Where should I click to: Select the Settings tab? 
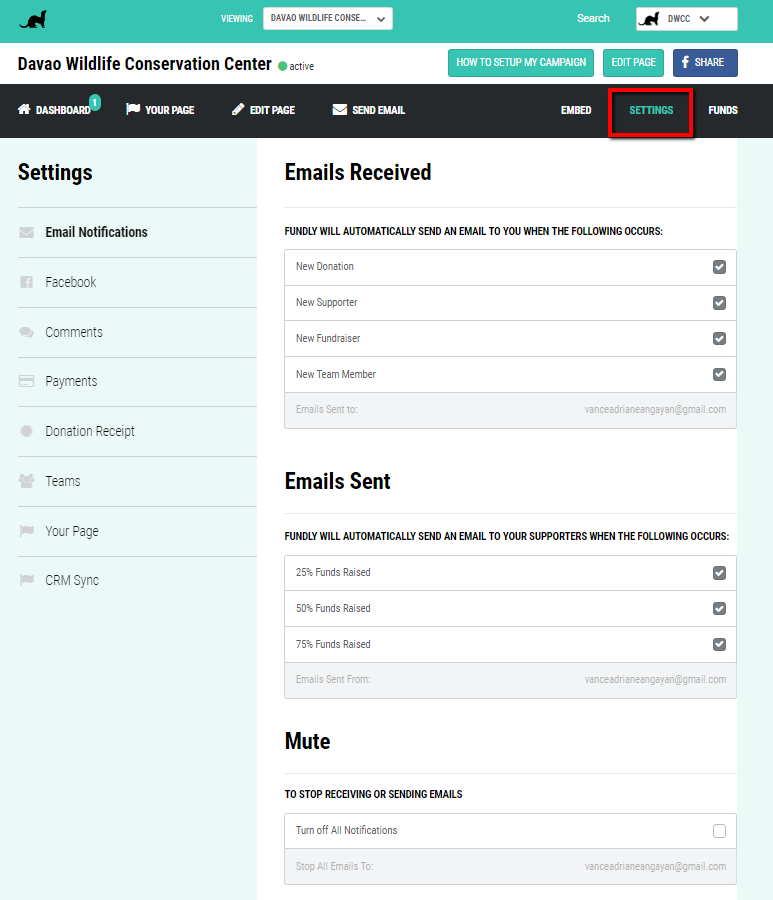click(651, 110)
